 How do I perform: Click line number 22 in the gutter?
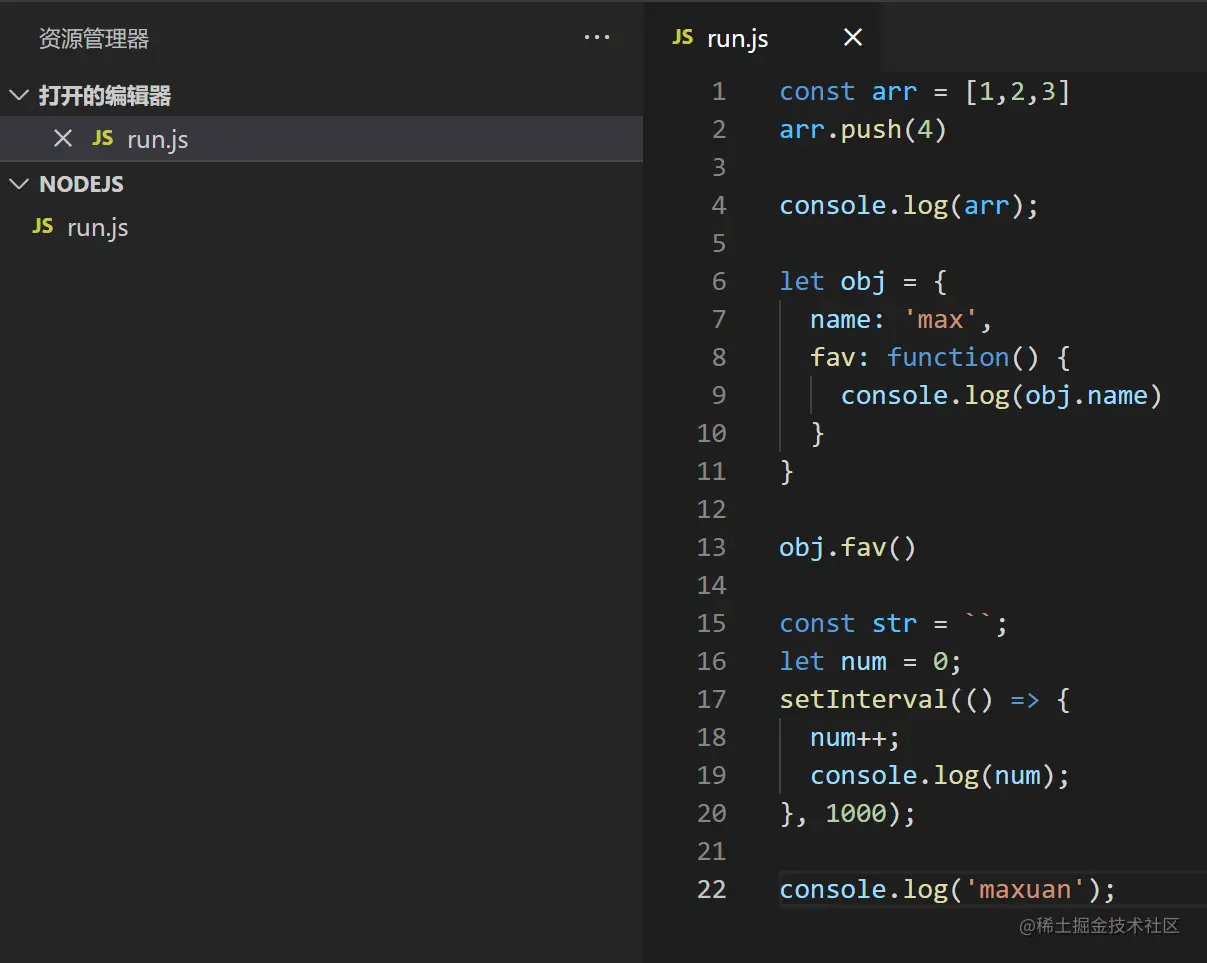click(711, 890)
